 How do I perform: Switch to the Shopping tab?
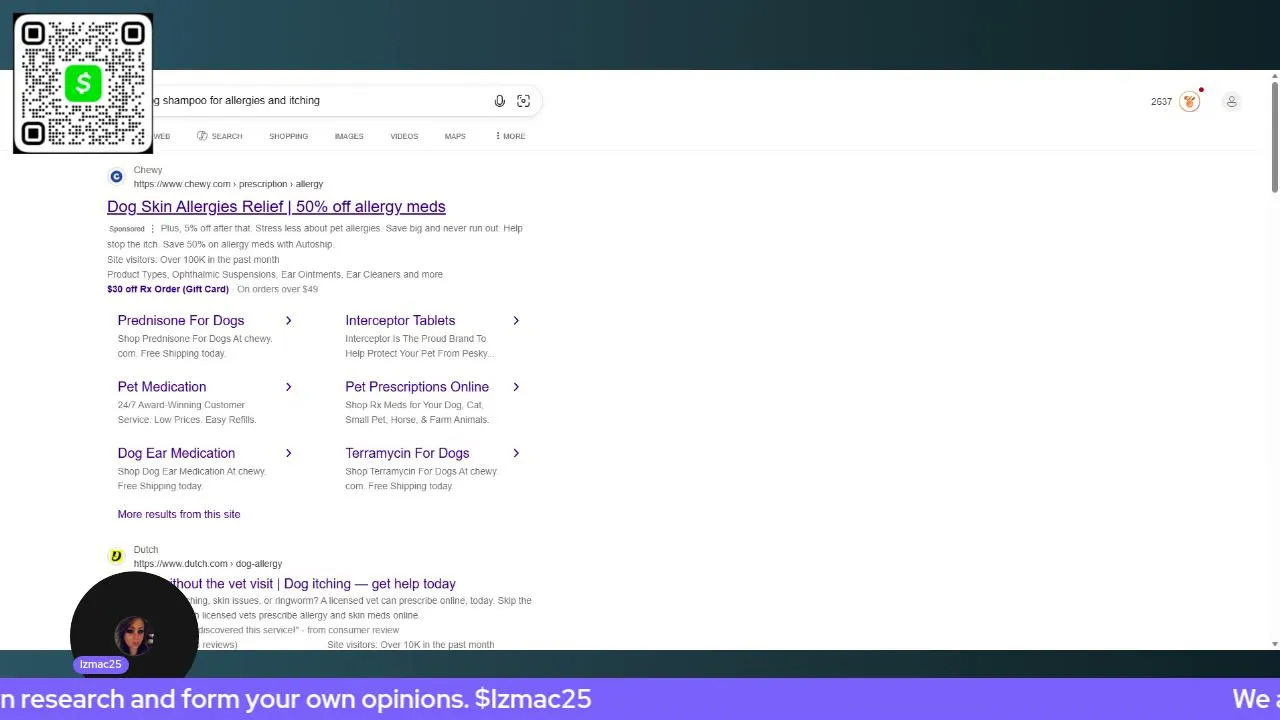tap(288, 136)
